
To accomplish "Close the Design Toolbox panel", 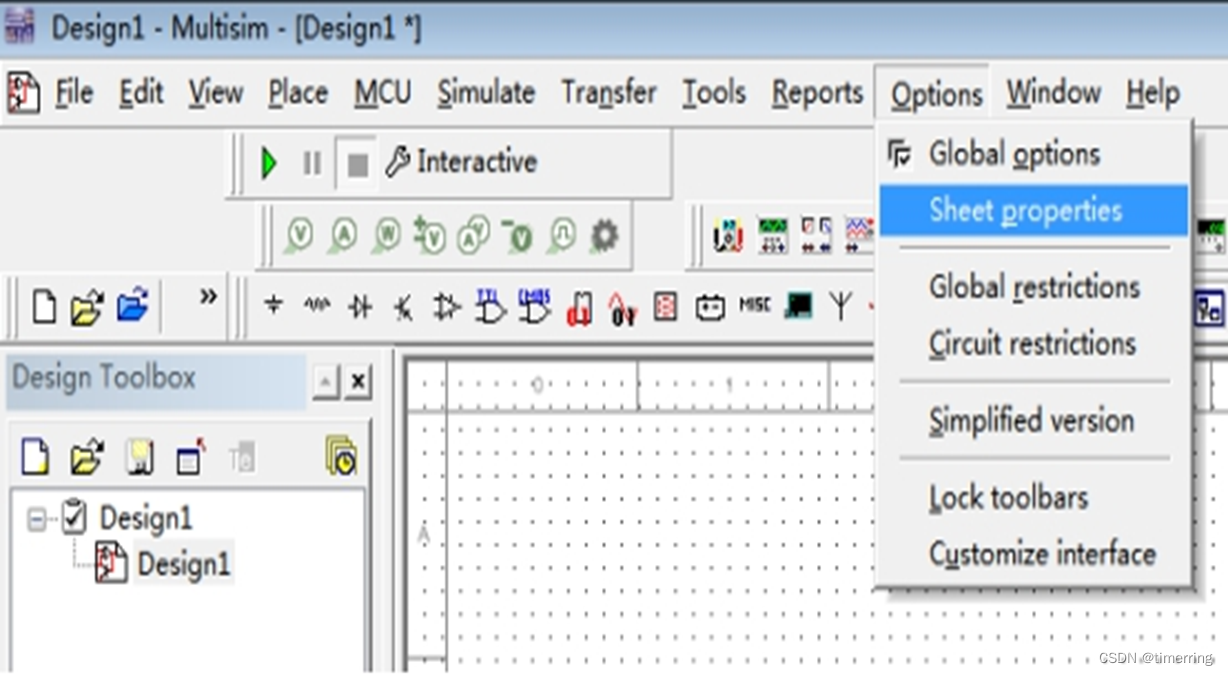I will point(358,382).
